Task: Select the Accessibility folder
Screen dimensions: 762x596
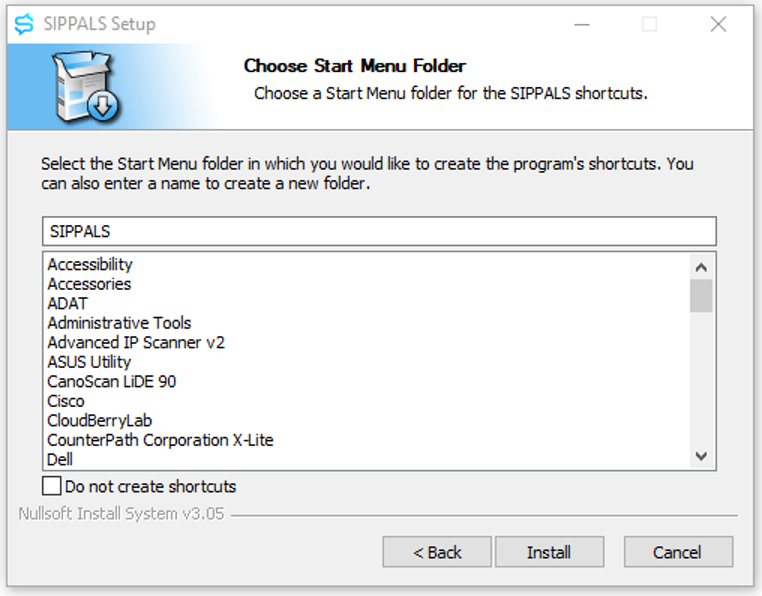Action: [90, 264]
